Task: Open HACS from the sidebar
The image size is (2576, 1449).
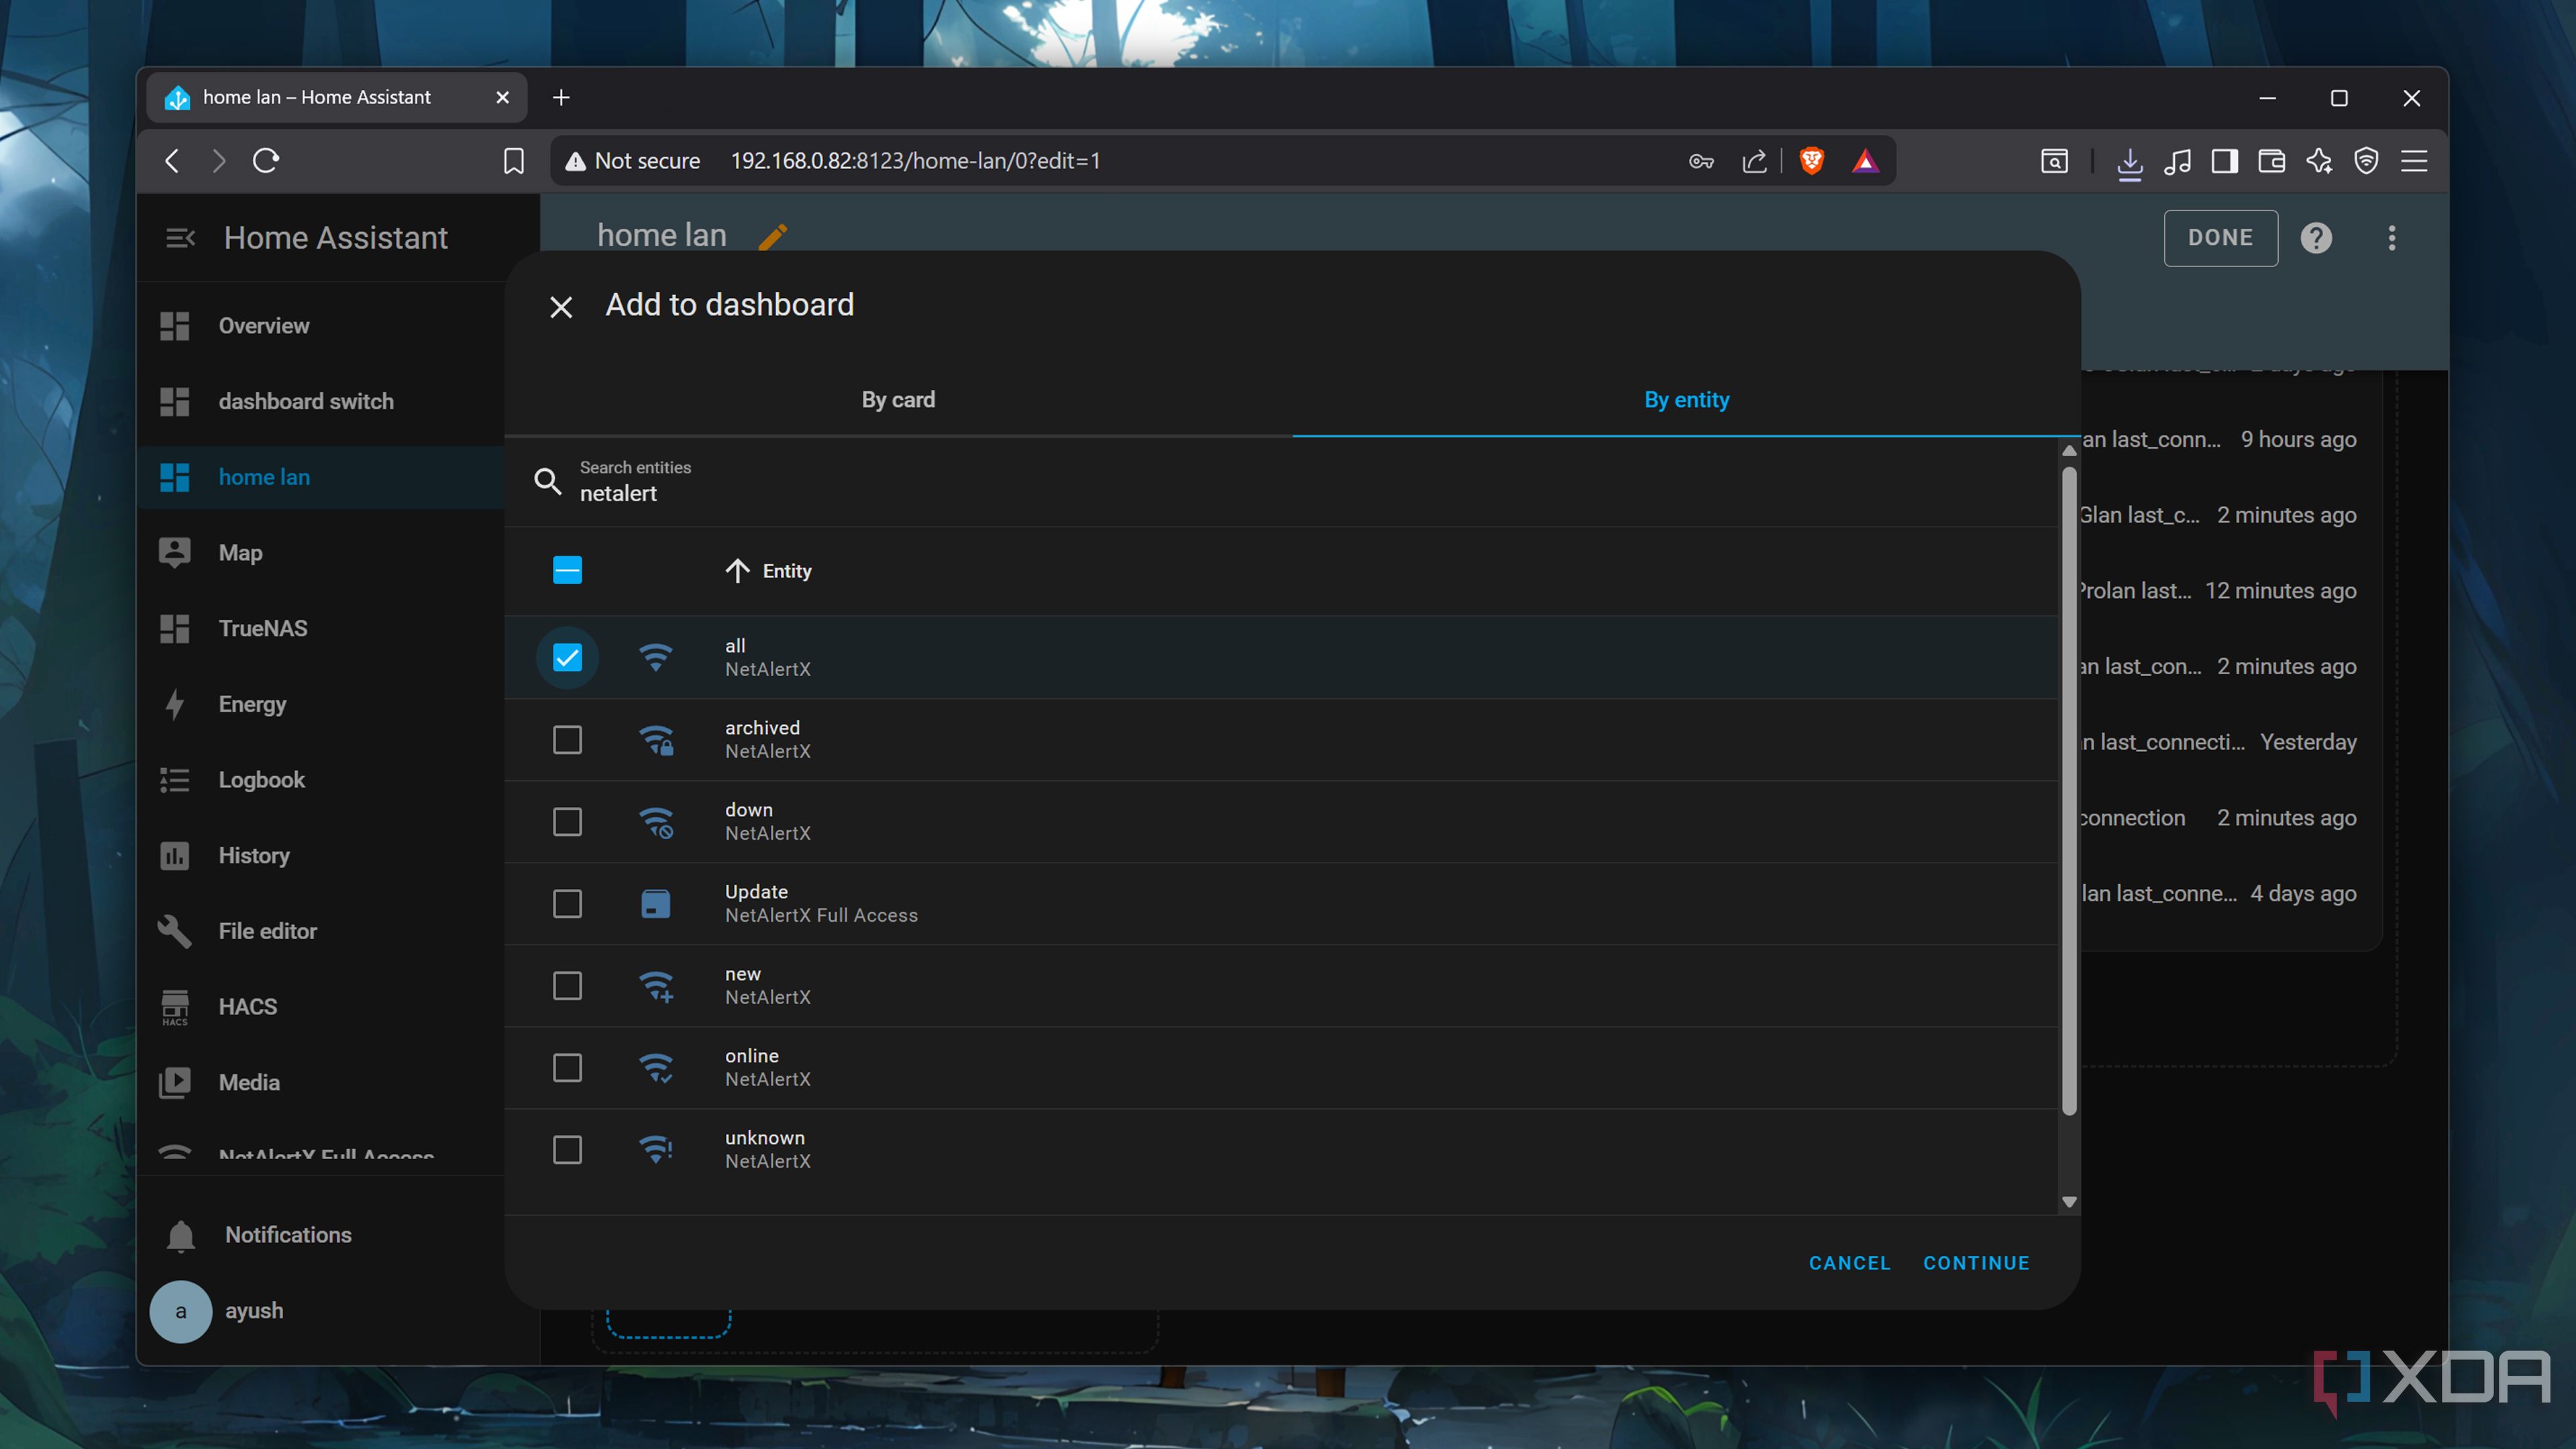Action: click(247, 1007)
